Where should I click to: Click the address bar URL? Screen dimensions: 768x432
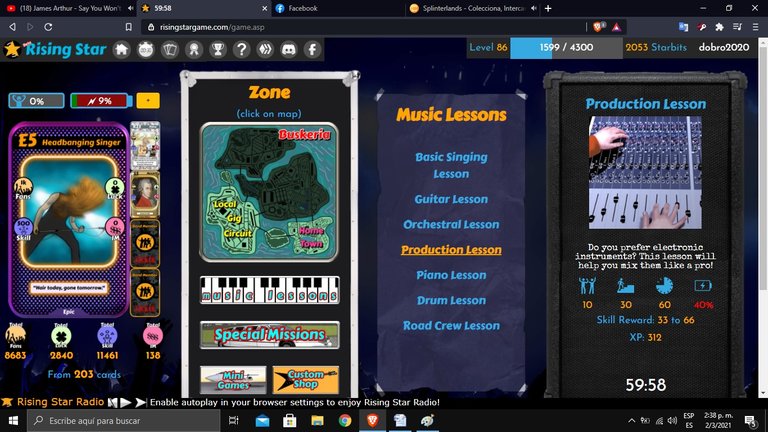(212, 27)
